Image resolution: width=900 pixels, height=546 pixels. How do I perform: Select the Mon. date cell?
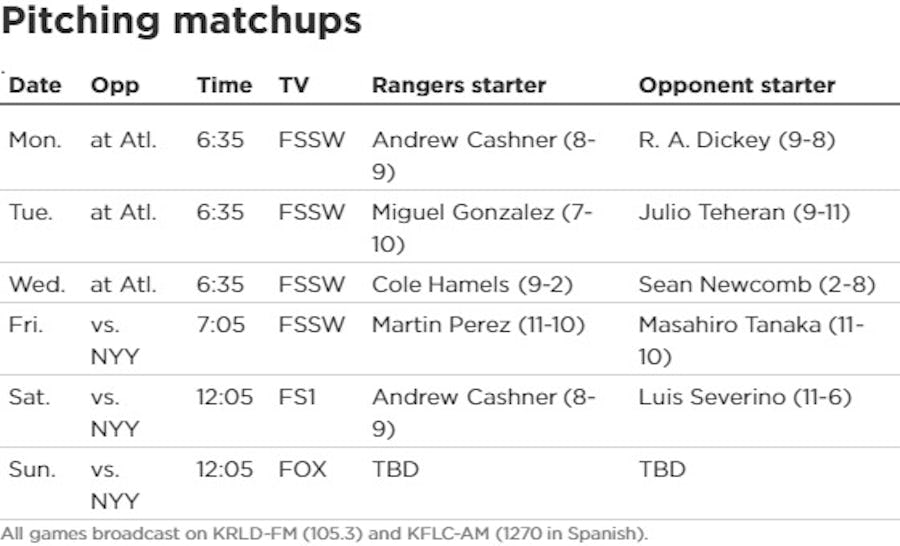tap(35, 140)
